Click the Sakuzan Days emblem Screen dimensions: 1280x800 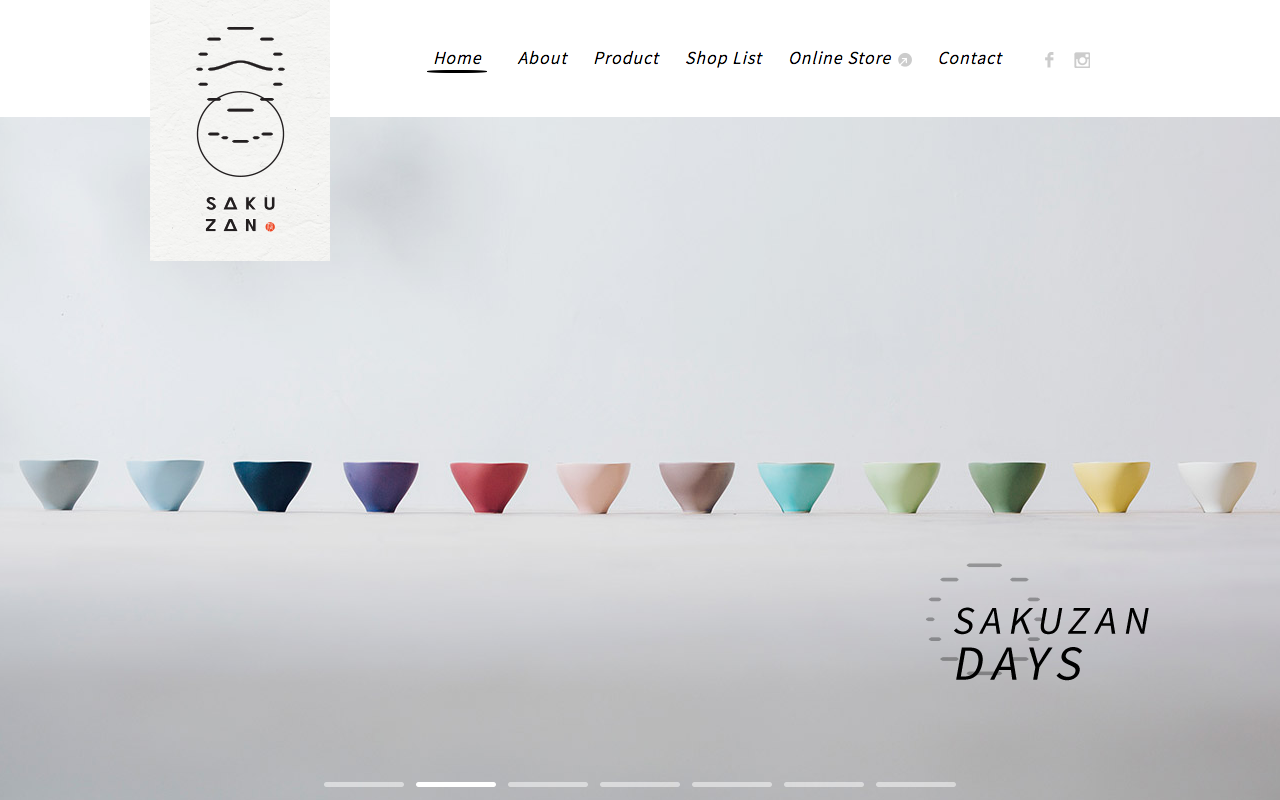(x=1040, y=623)
